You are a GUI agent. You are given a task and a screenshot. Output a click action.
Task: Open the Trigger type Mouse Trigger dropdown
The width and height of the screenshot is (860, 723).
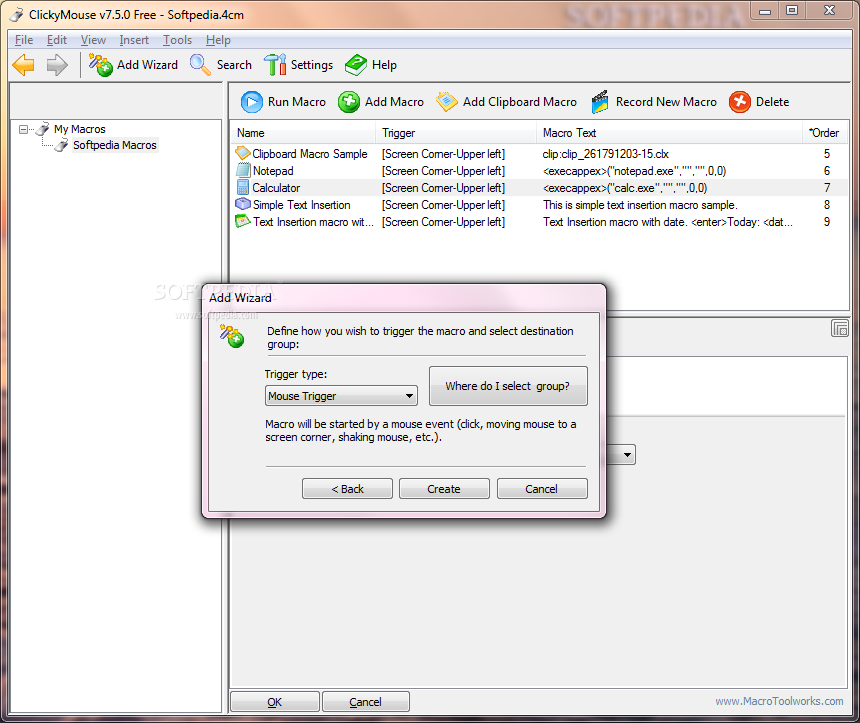341,396
